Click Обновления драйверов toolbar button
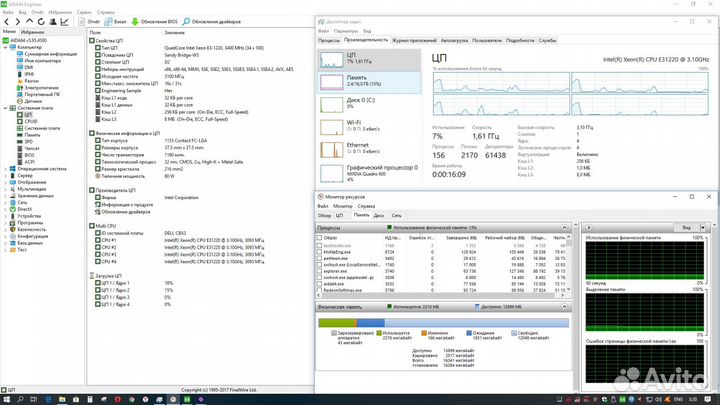The width and height of the screenshot is (720, 405). (212, 22)
